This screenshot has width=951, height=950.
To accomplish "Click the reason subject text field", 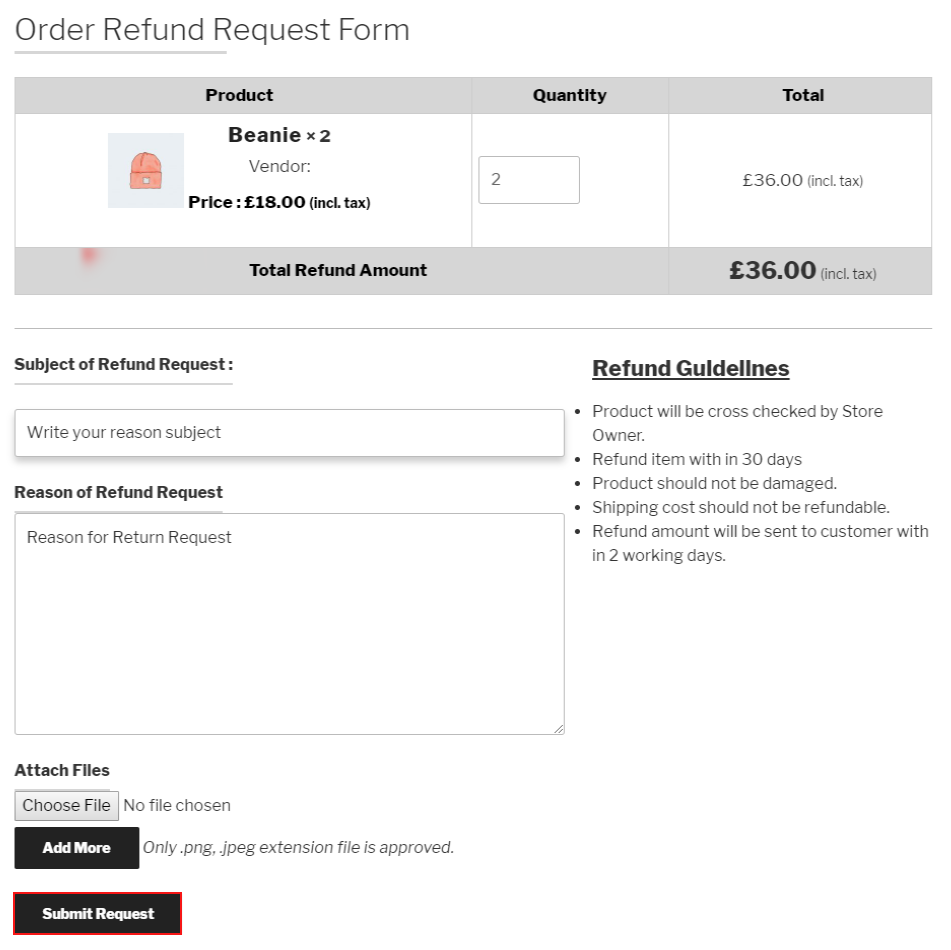I will click(289, 433).
